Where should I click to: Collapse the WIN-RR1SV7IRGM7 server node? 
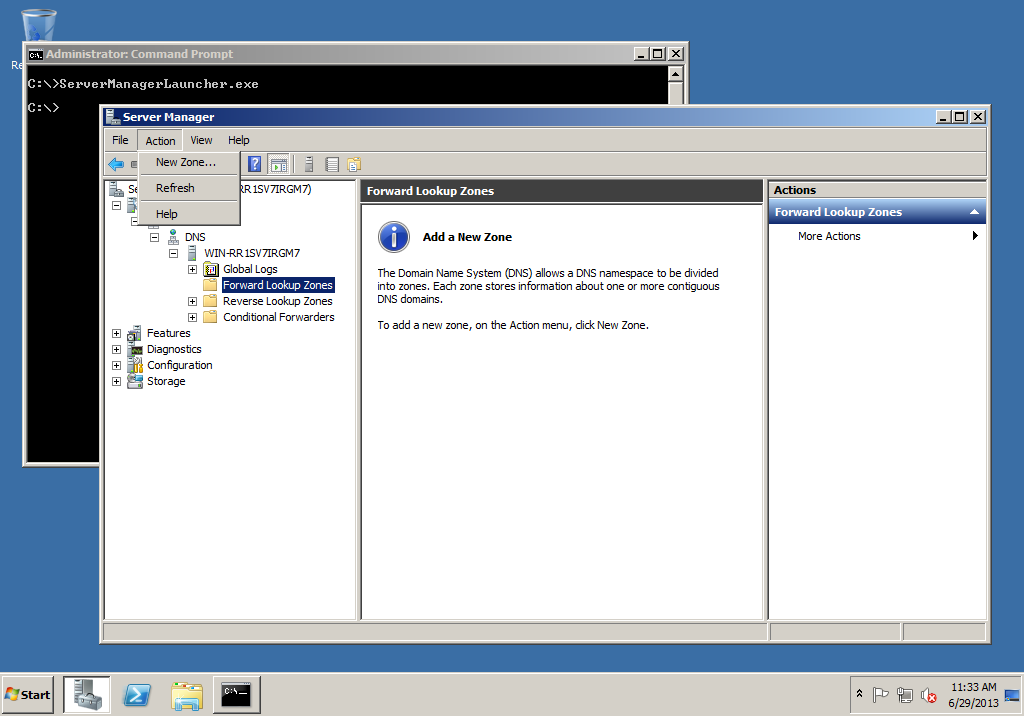point(173,253)
